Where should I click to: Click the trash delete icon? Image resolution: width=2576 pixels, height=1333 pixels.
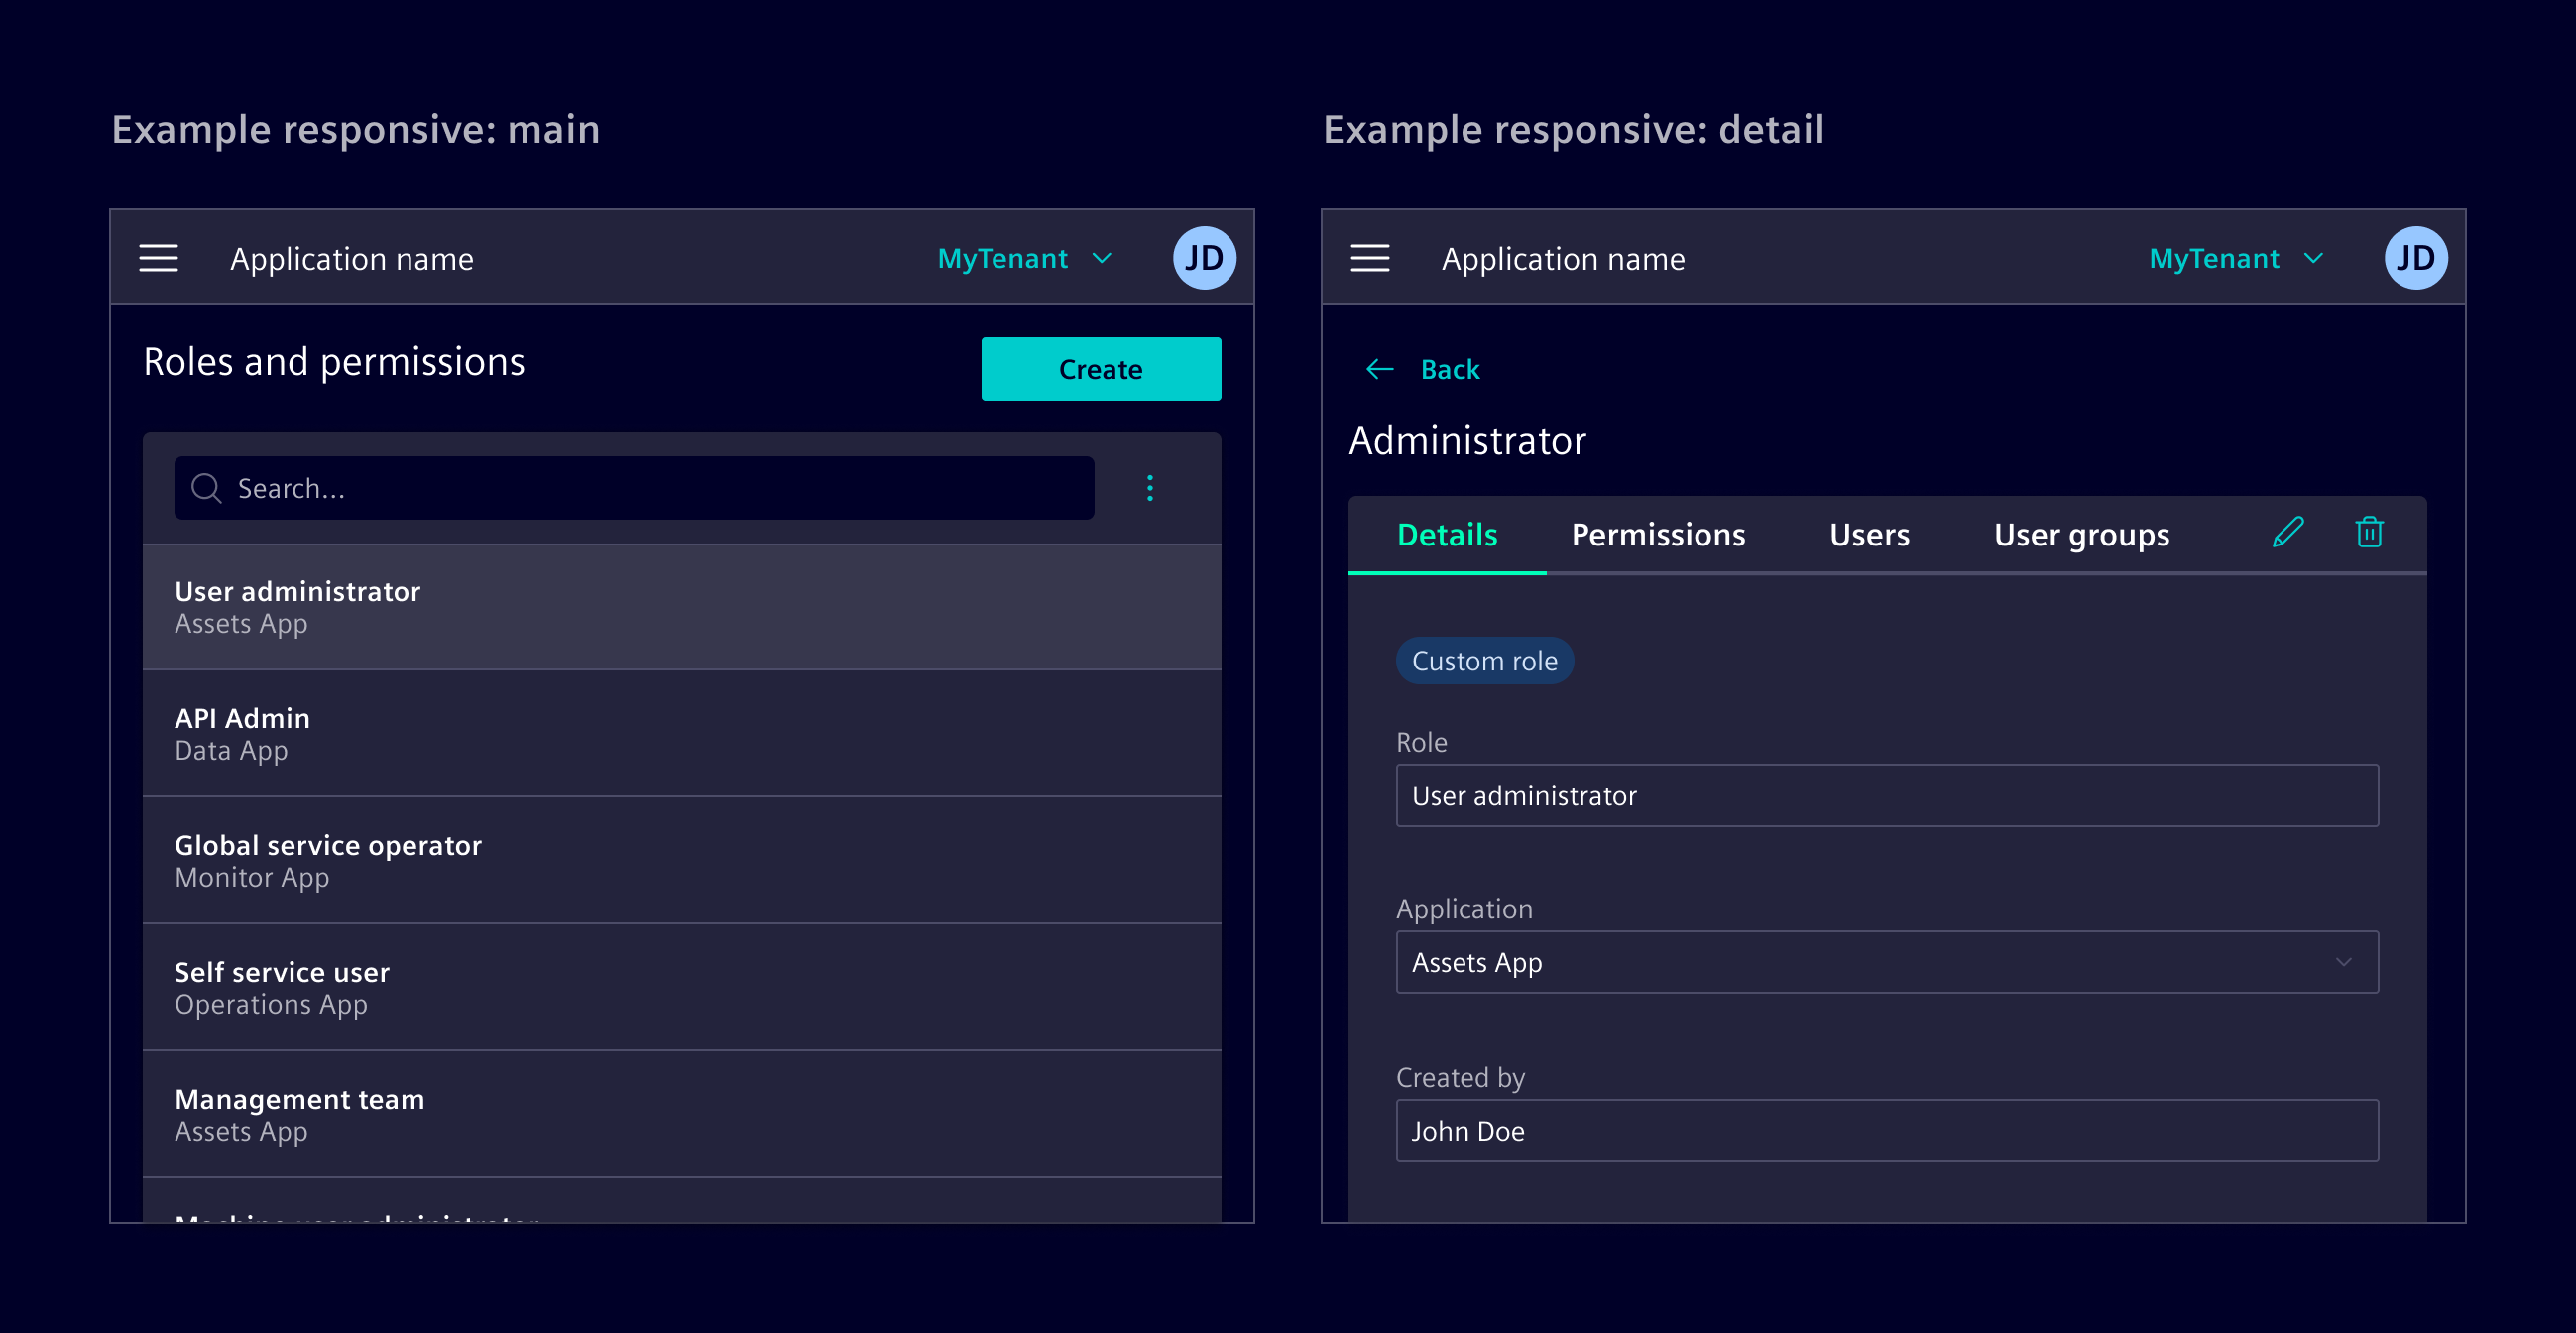pos(2368,532)
